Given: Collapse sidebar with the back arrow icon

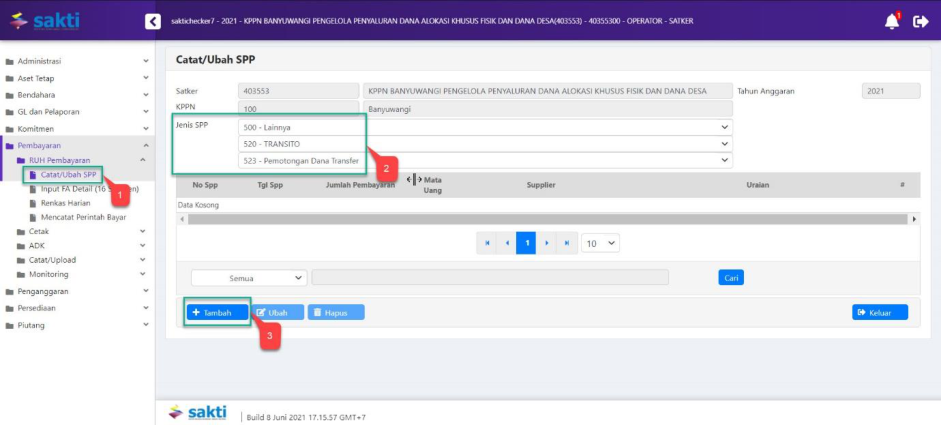Looking at the screenshot, I should [152, 21].
